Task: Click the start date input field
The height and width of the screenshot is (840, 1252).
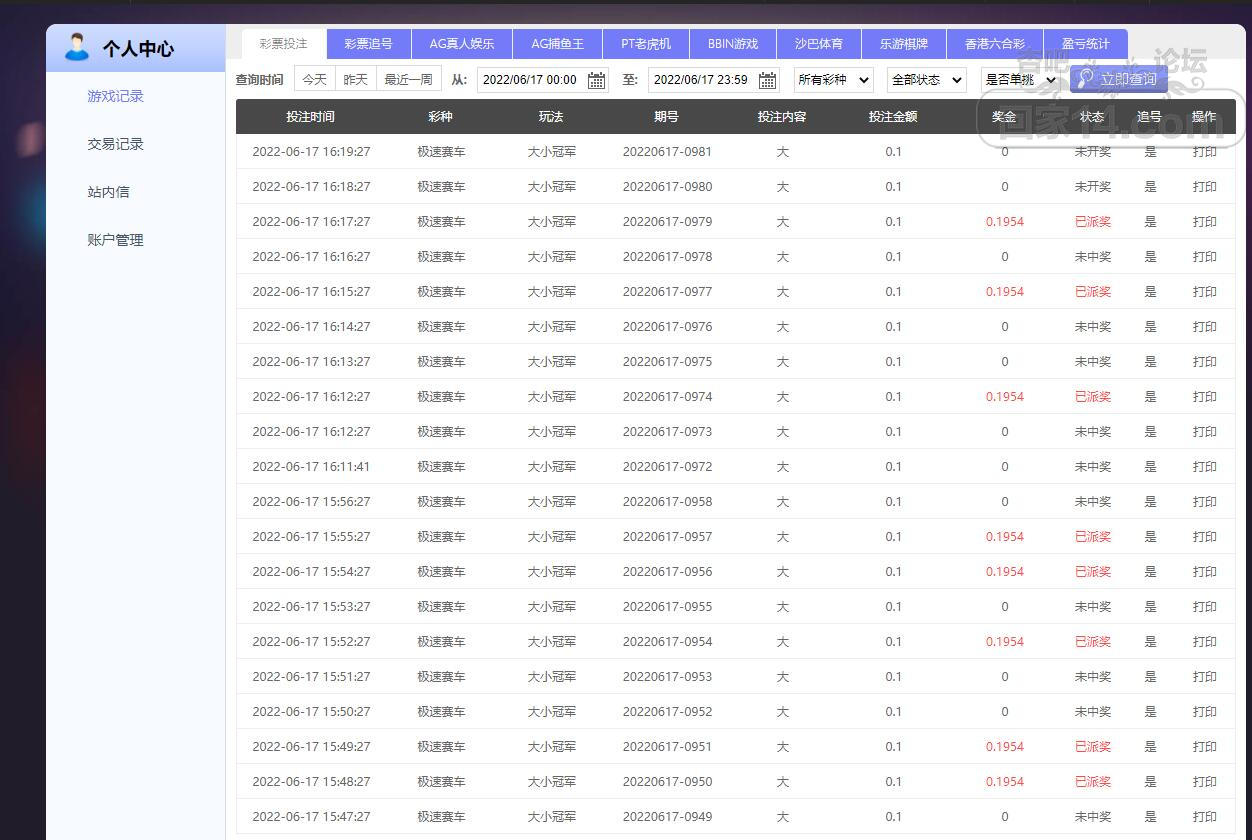Action: (530, 80)
